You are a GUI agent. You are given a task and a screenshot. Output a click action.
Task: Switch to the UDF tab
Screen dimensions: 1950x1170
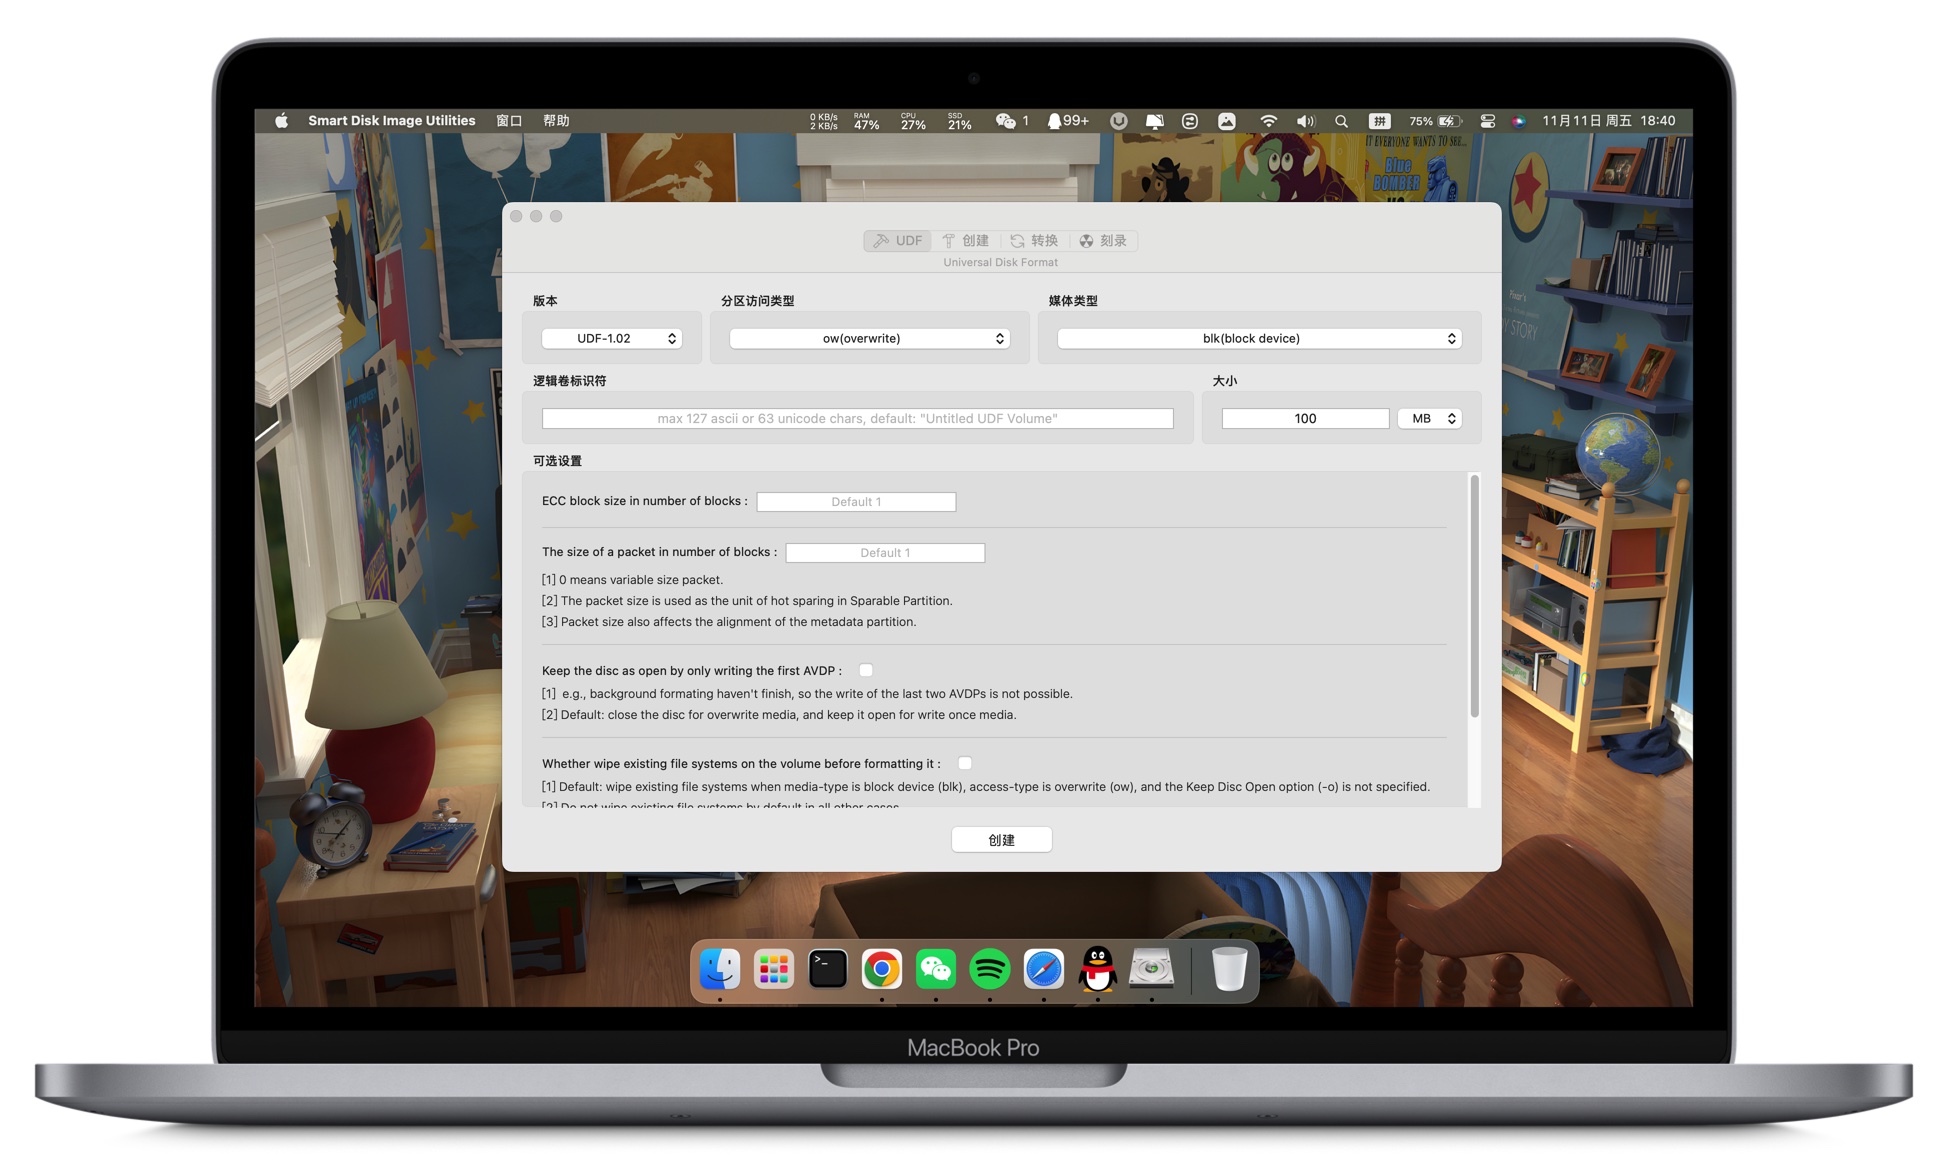(898, 241)
